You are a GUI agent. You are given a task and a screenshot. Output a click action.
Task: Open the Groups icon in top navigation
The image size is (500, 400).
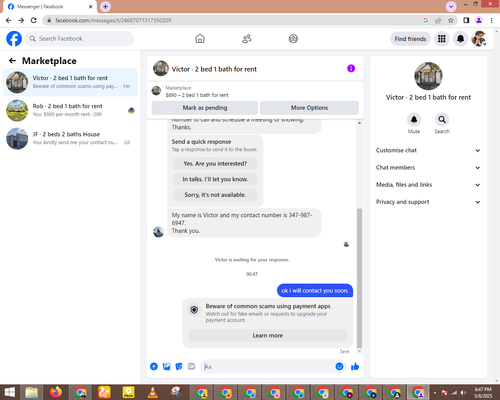point(293,39)
